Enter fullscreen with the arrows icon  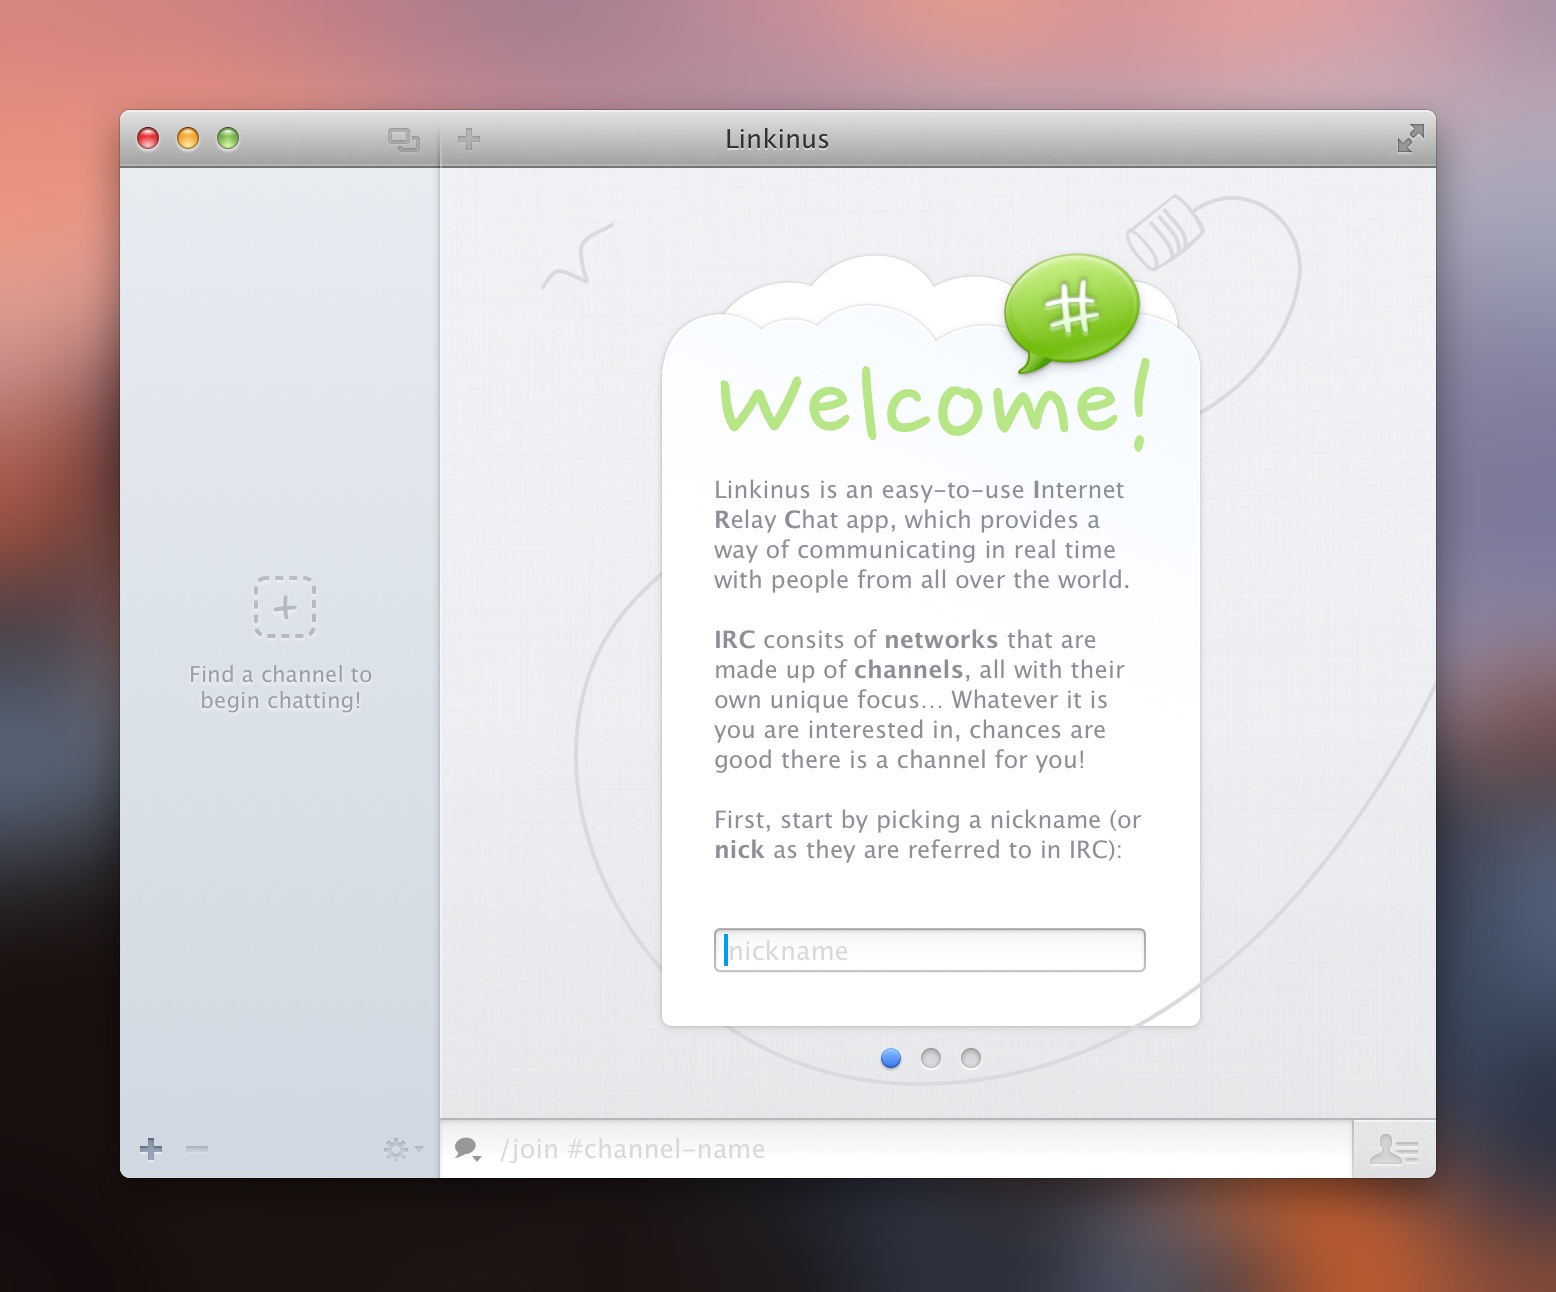pyautogui.click(x=1410, y=138)
